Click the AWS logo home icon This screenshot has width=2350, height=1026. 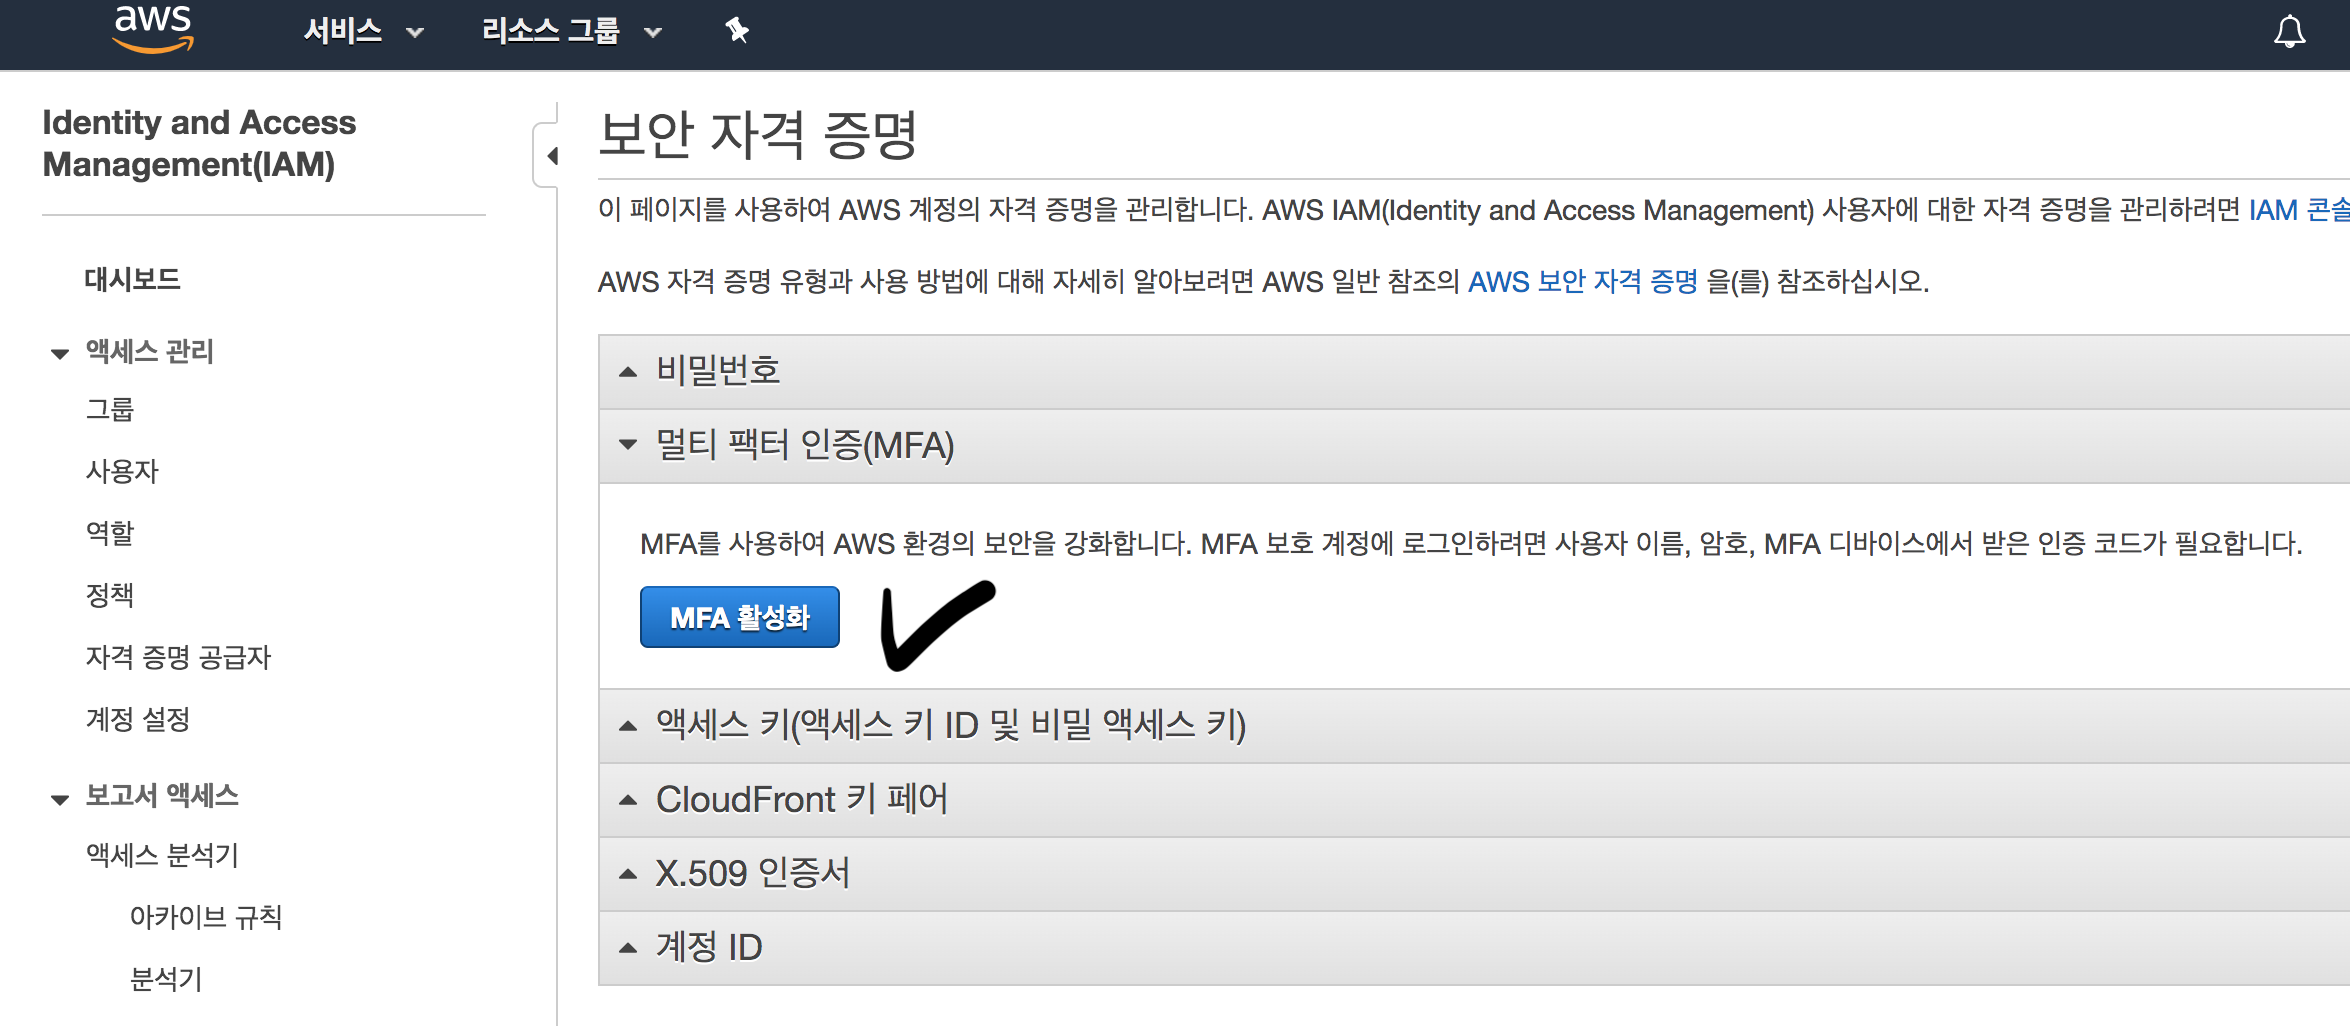[x=153, y=28]
